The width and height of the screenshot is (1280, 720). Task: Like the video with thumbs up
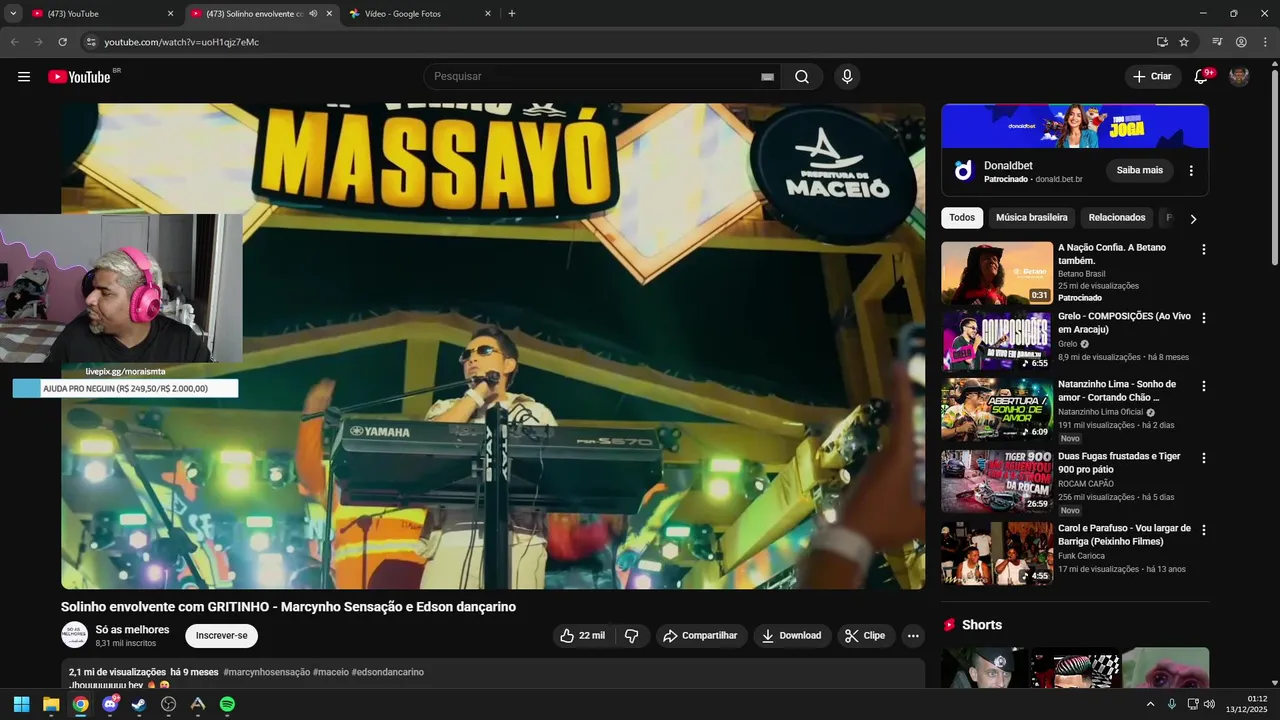(x=582, y=636)
